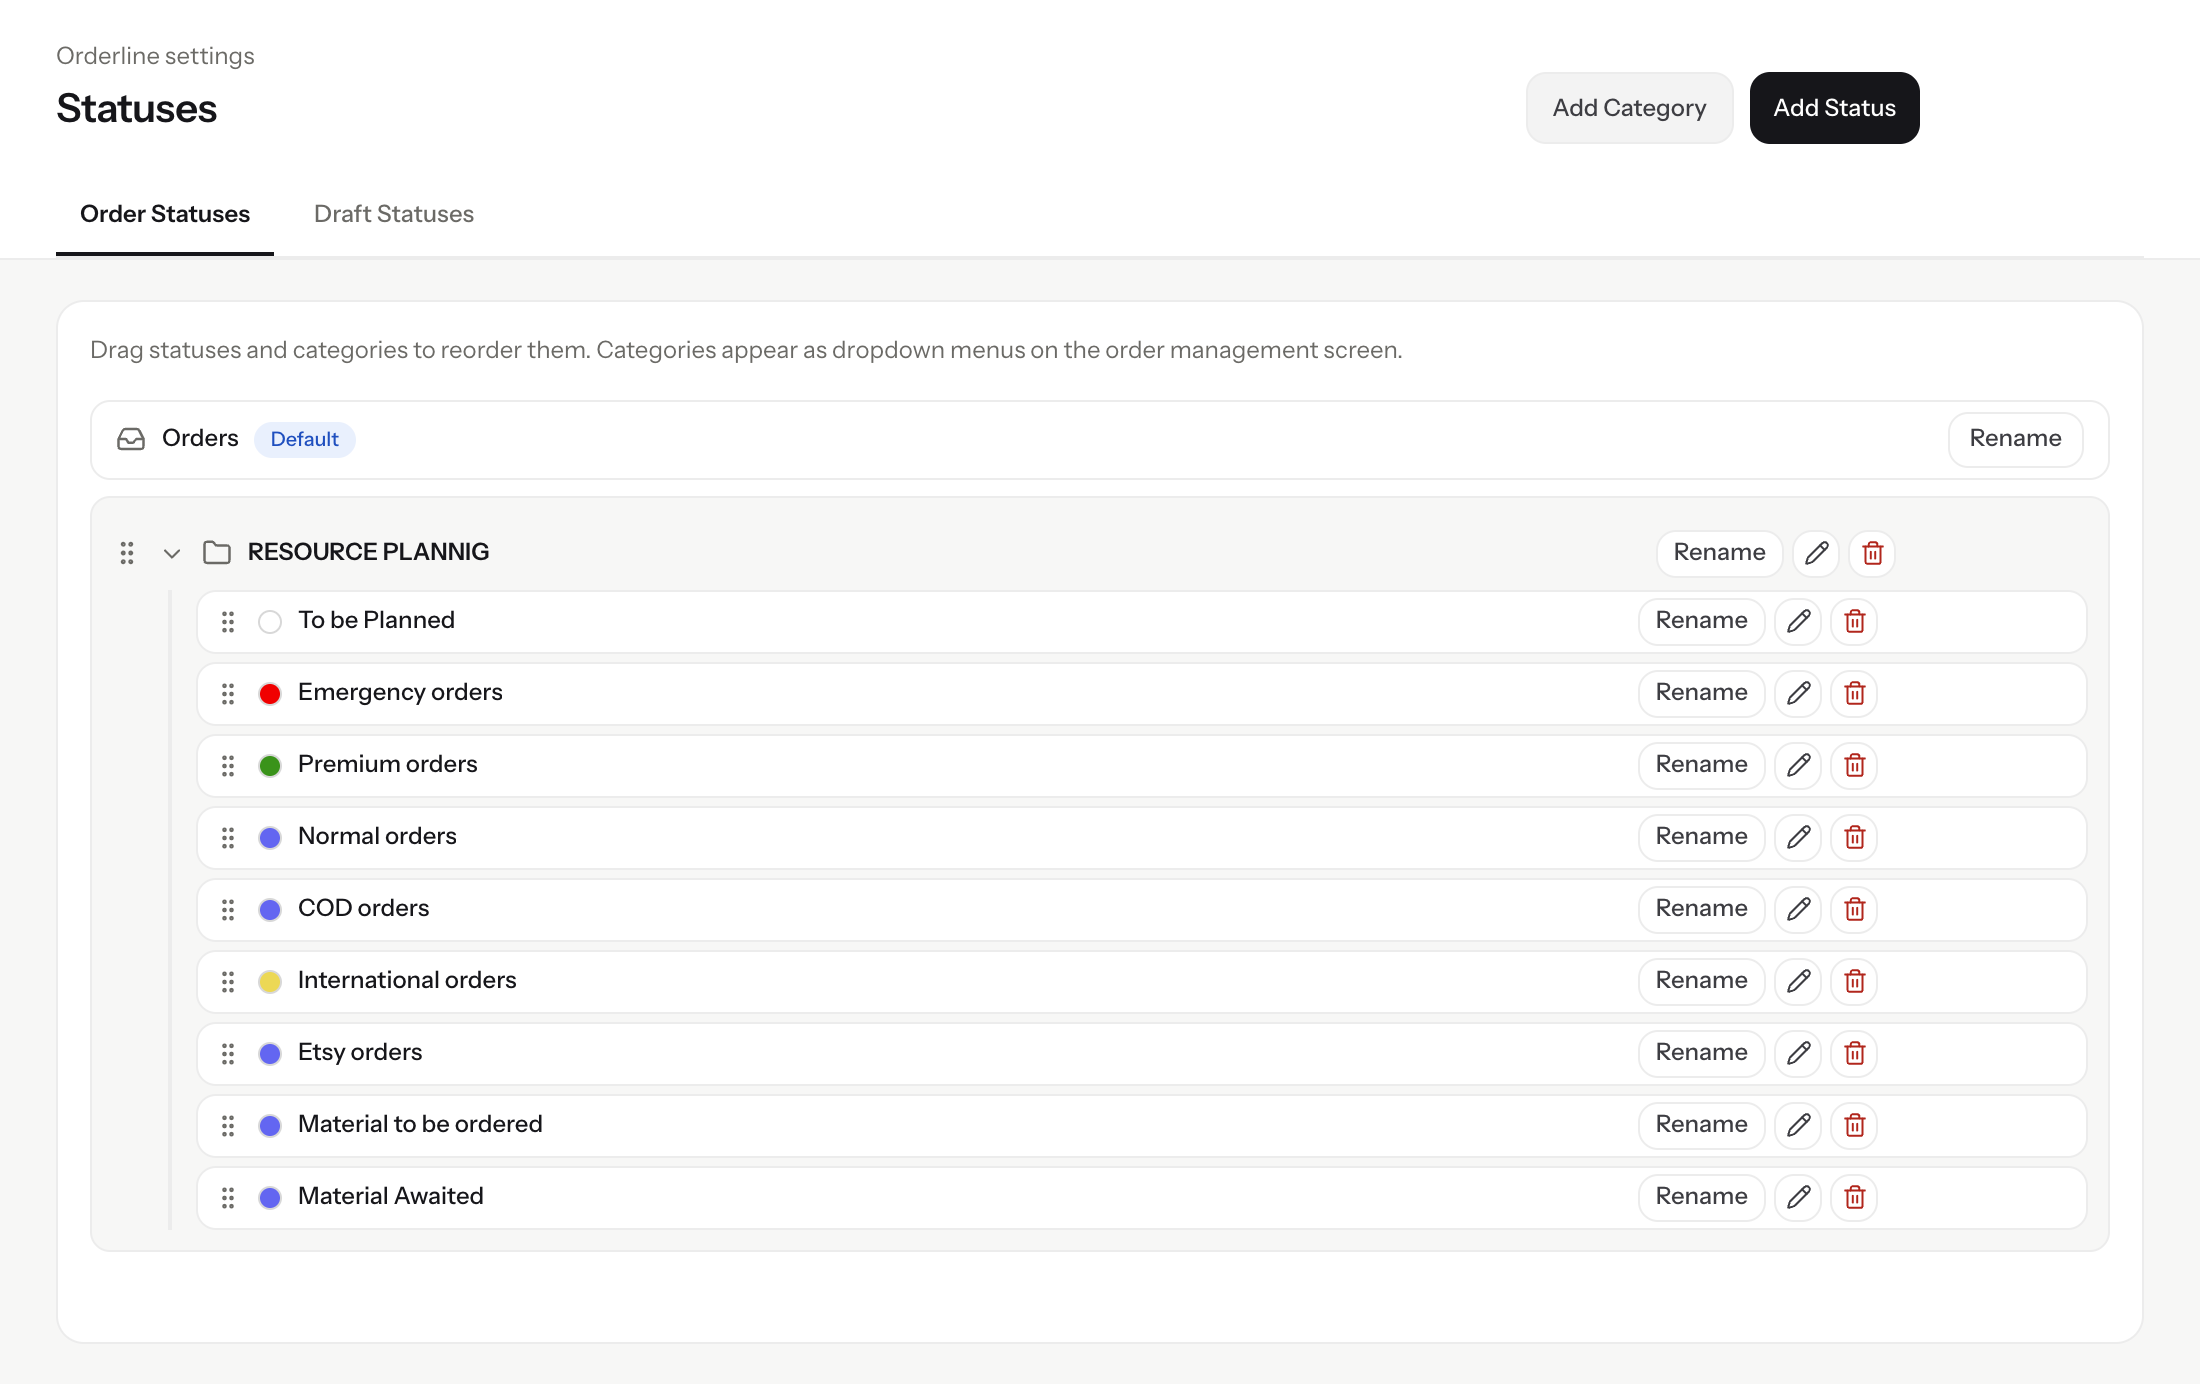The width and height of the screenshot is (2200, 1384).
Task: Edit the Emergency orders status with pencil icon
Action: pyautogui.click(x=1798, y=693)
